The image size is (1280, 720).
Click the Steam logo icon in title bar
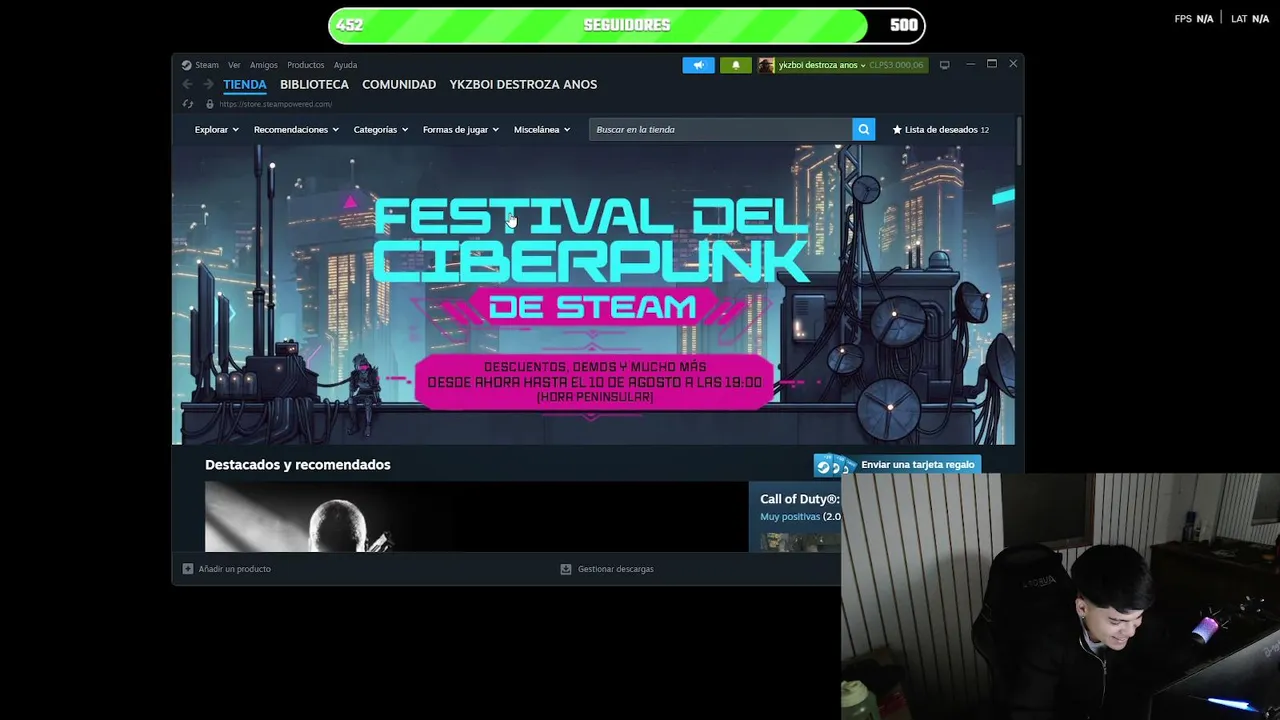pyautogui.click(x=186, y=65)
